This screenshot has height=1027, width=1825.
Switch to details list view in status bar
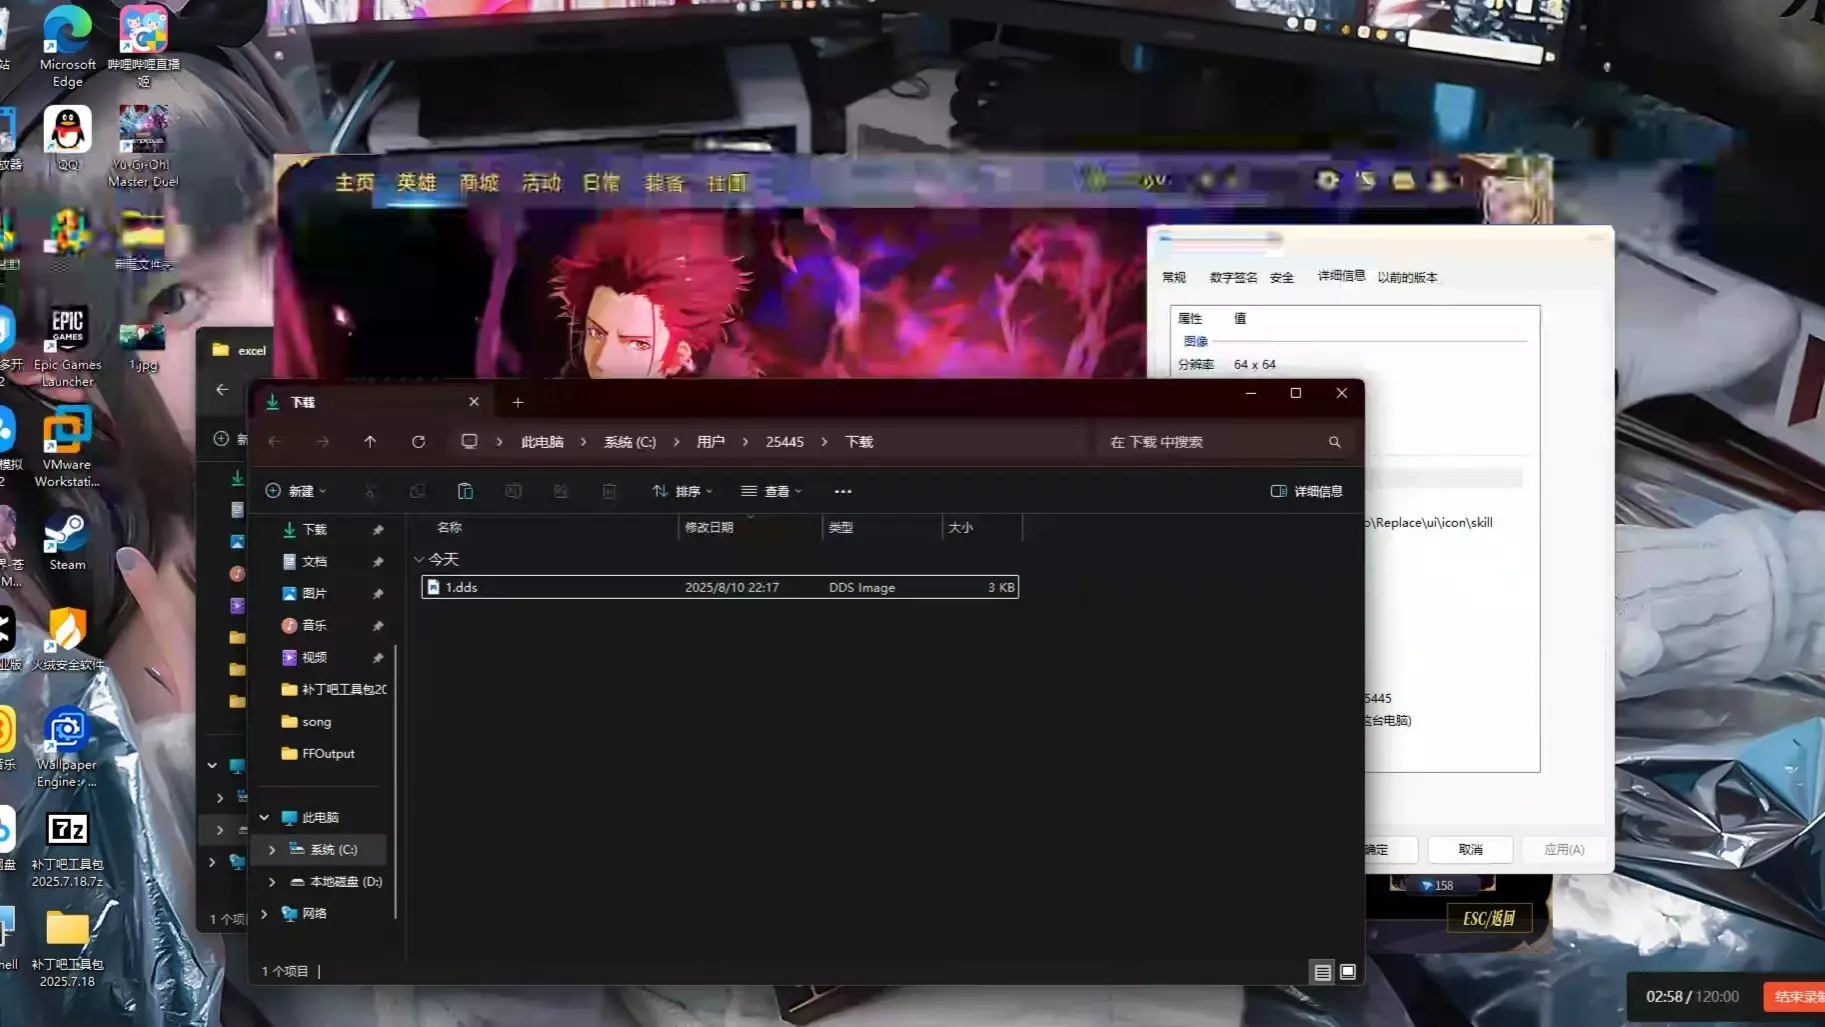(x=1322, y=971)
